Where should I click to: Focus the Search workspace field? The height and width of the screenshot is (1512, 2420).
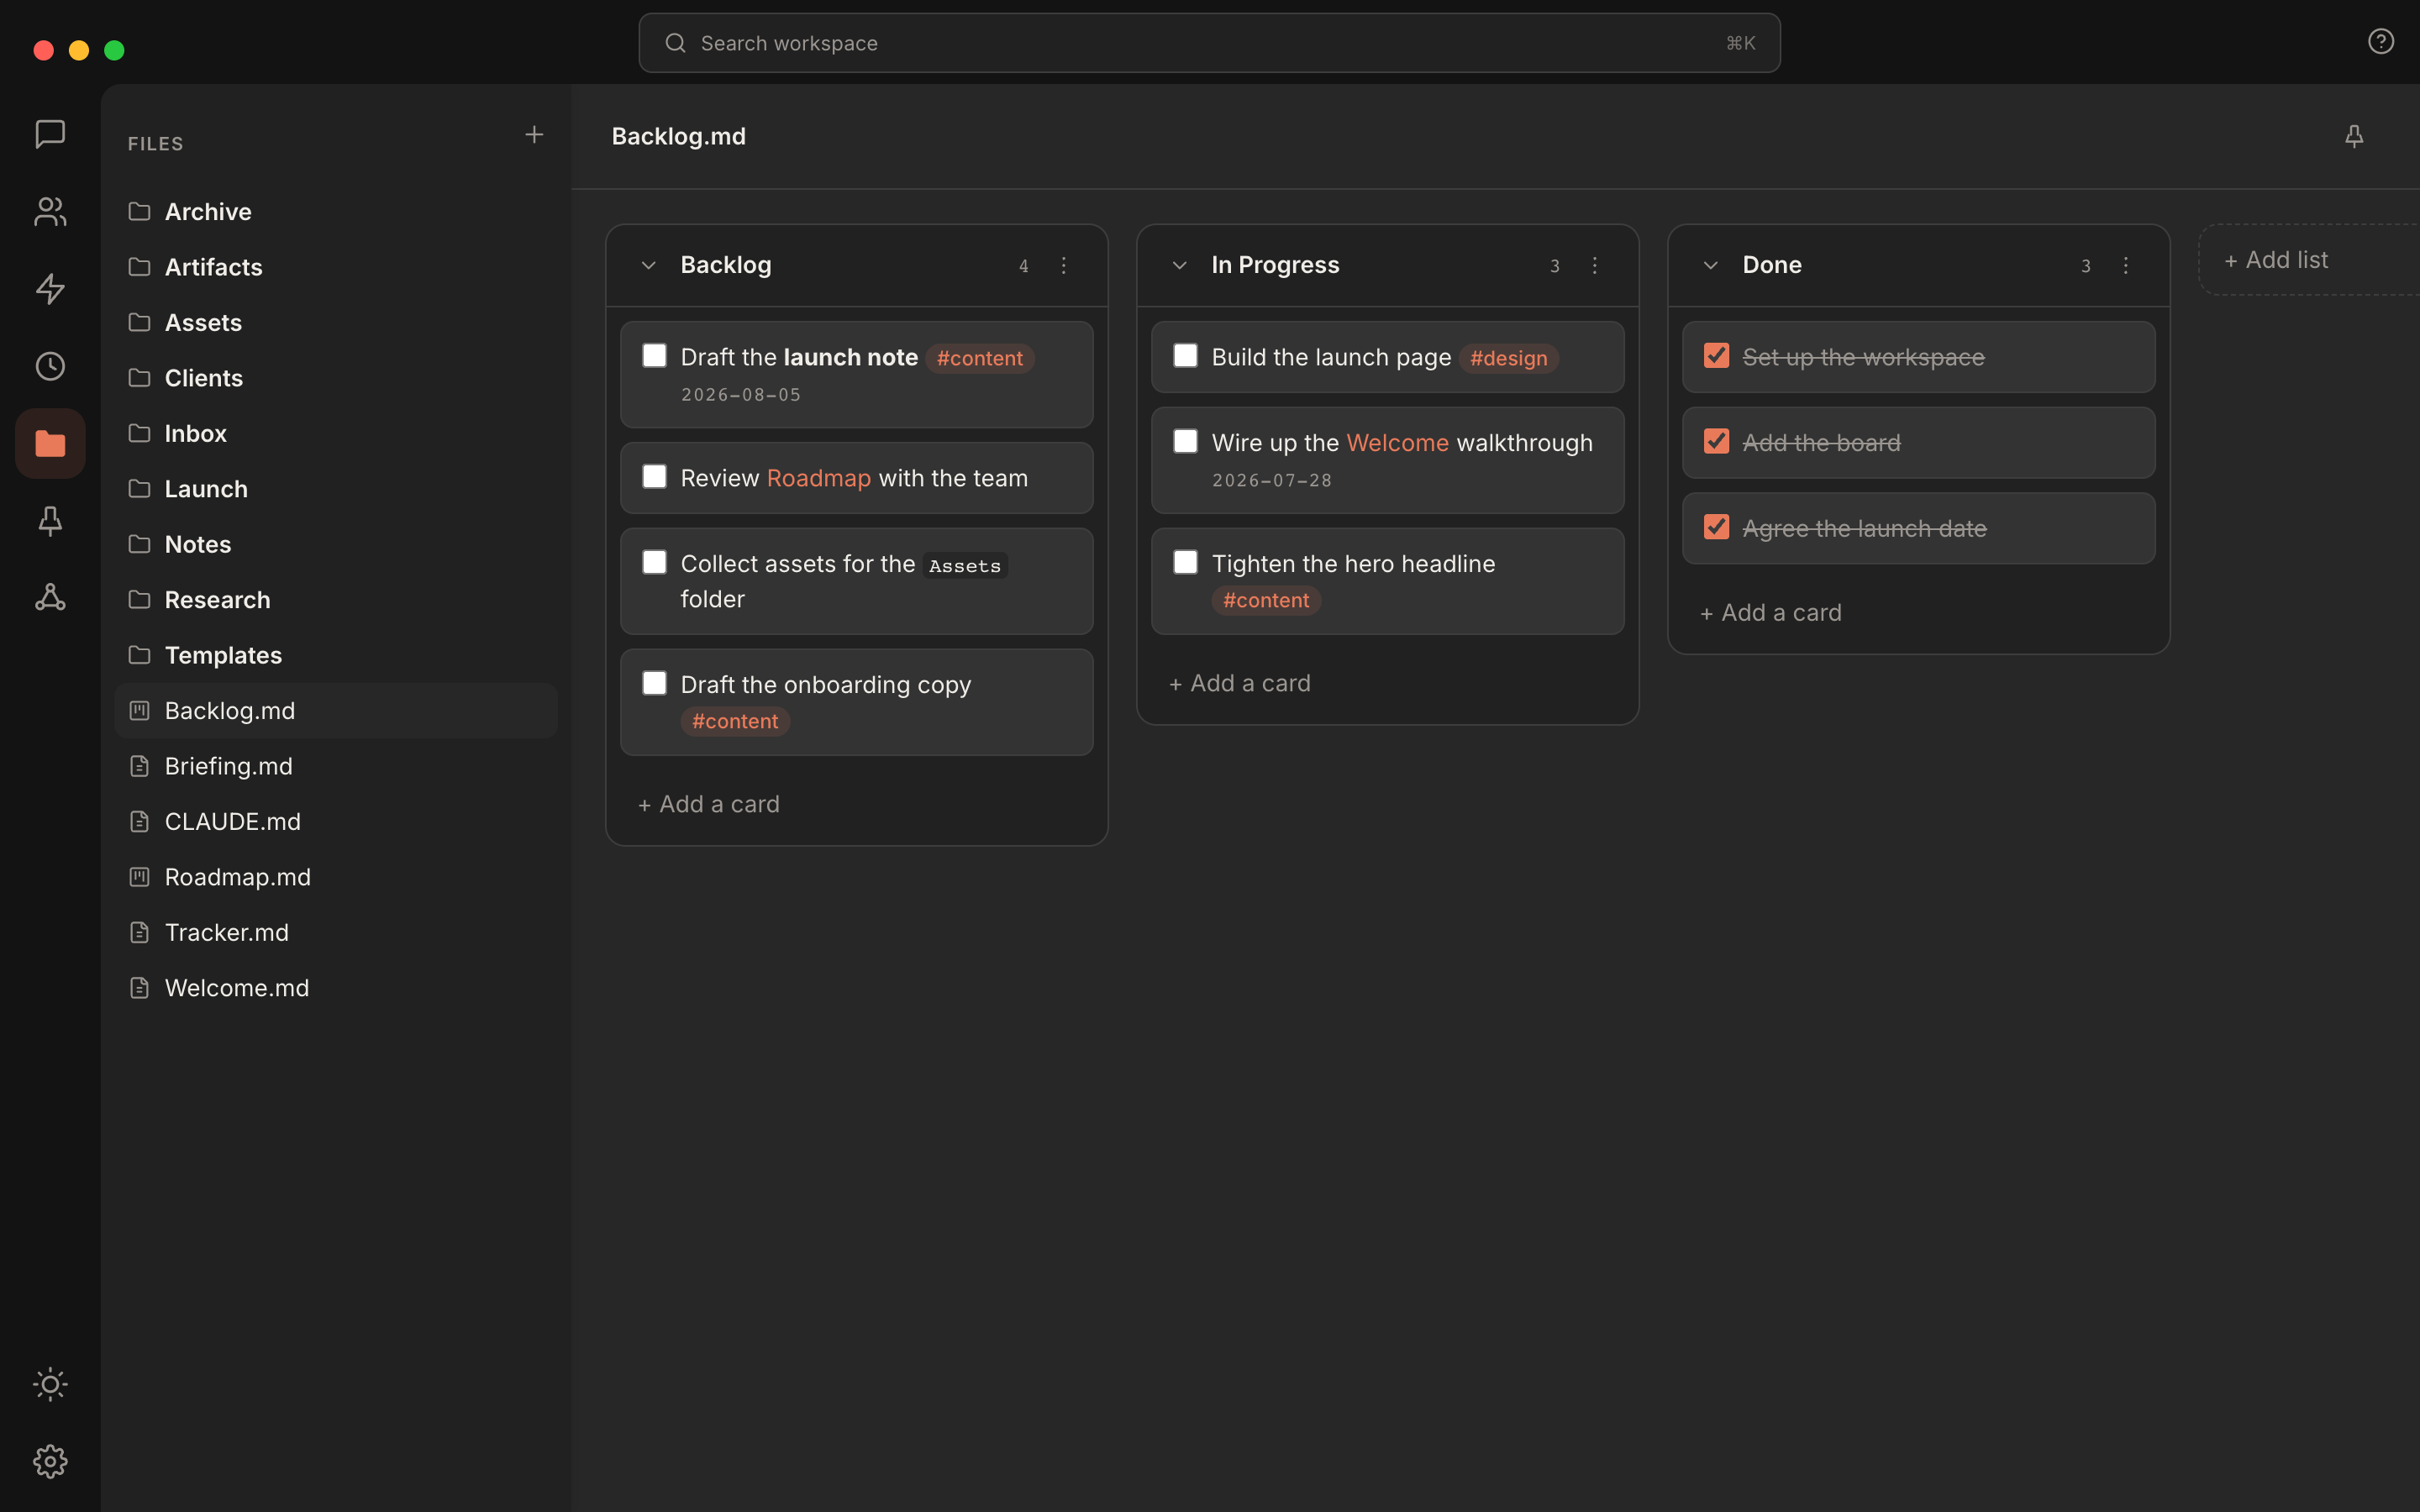pyautogui.click(x=1209, y=43)
